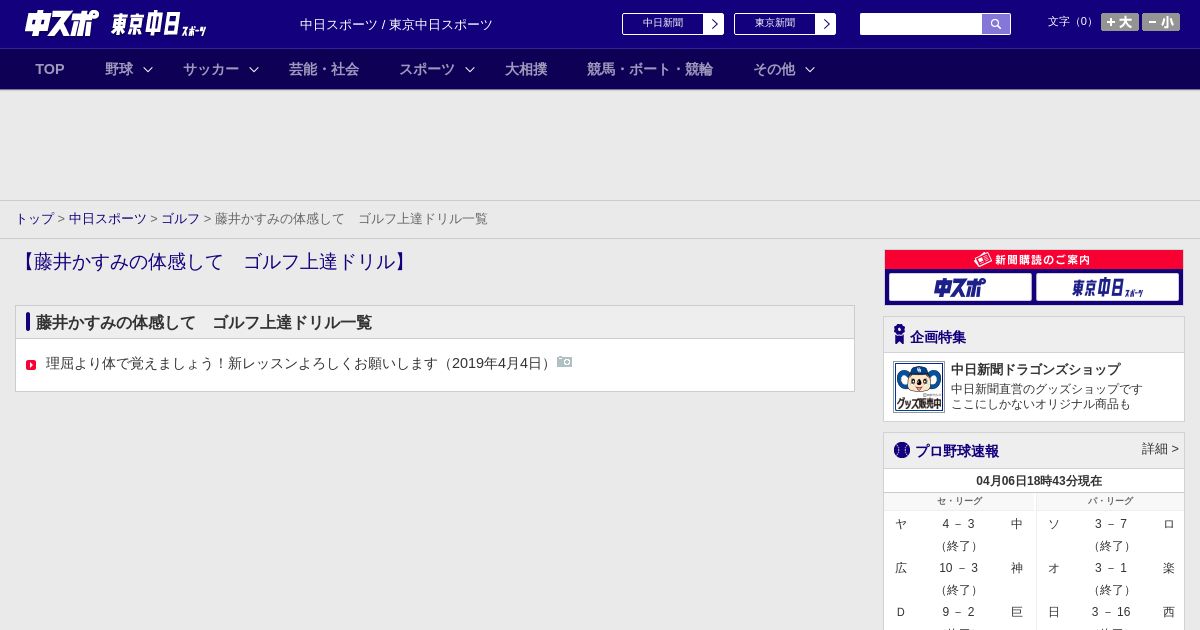Open the ドラゴンズ グッズ販売中 thumbnail

pos(919,387)
